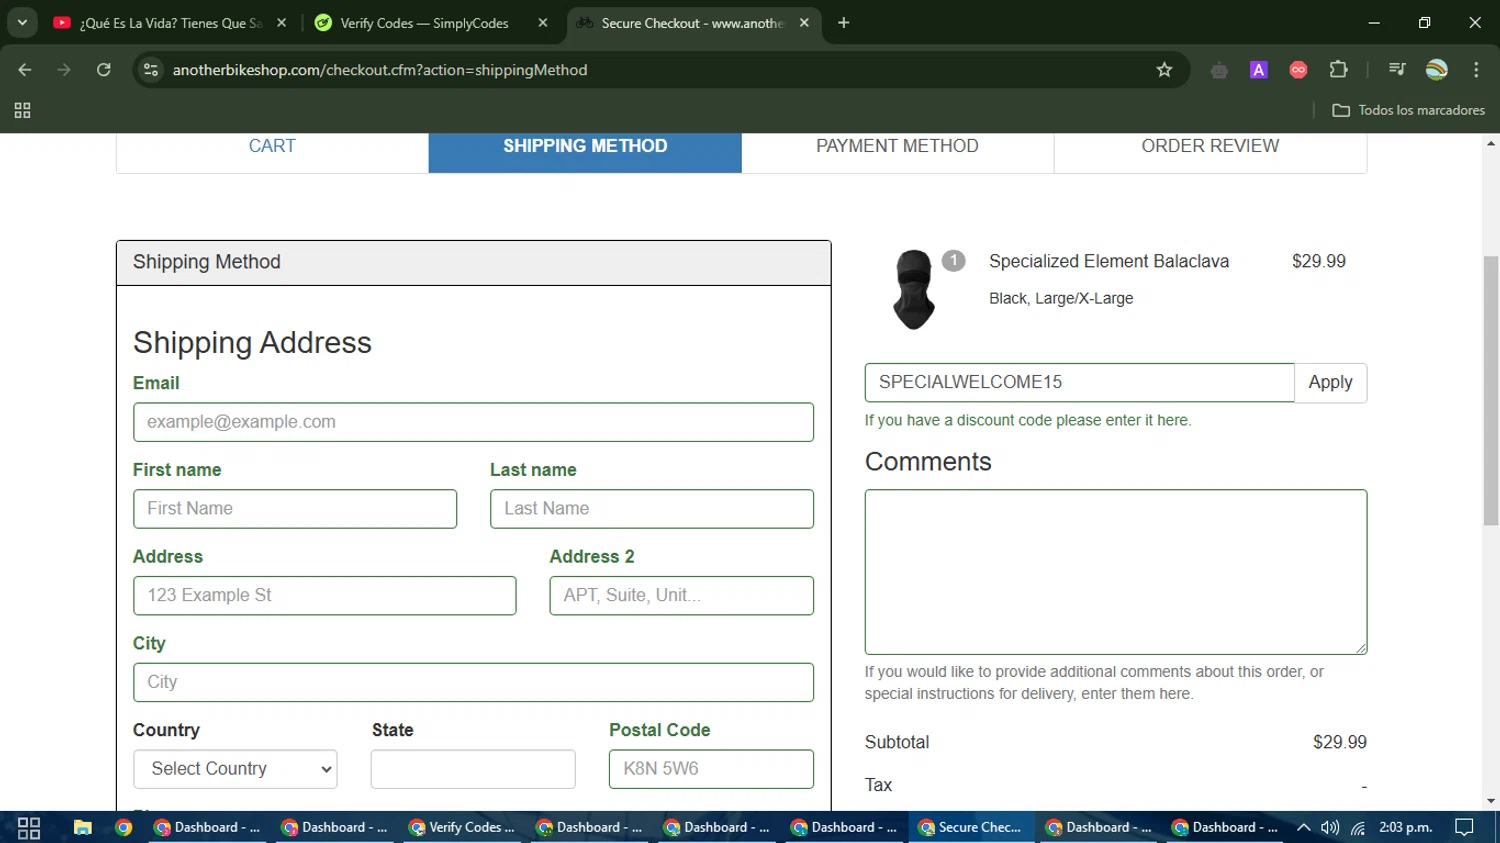Focus the First Name field
Viewport: 1500px width, 843px height.
pyautogui.click(x=295, y=509)
